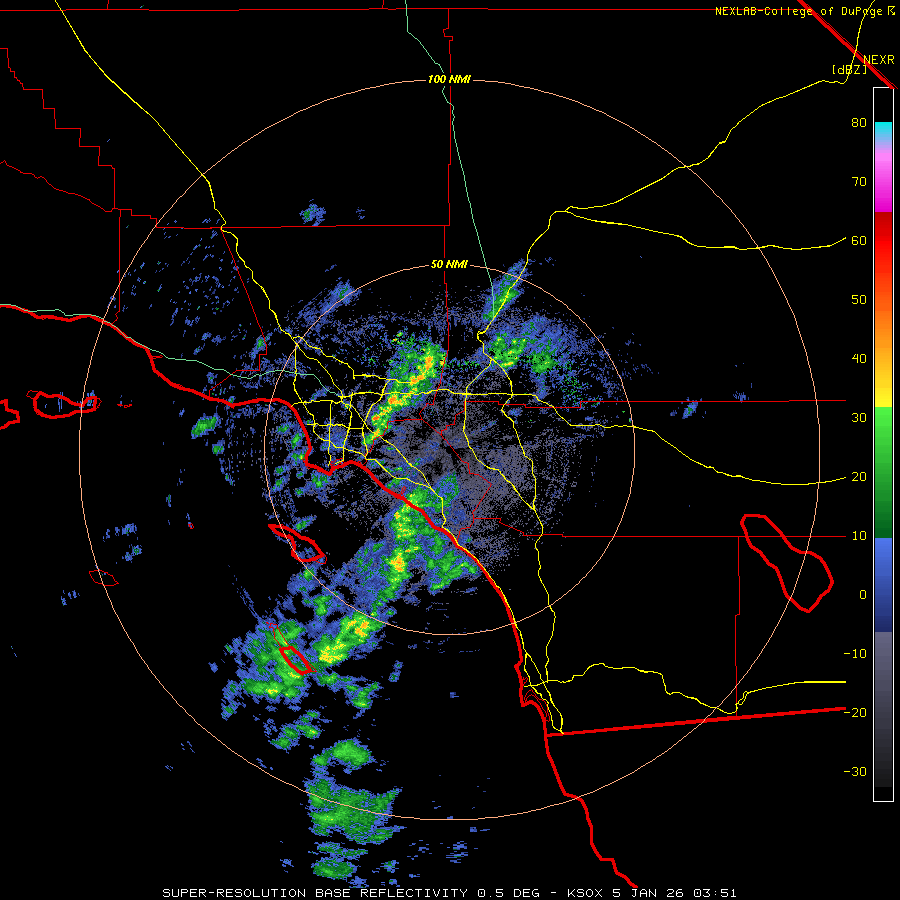This screenshot has height=900, width=900.
Task: Click the 20 dBZ scale label
Action: (859, 477)
